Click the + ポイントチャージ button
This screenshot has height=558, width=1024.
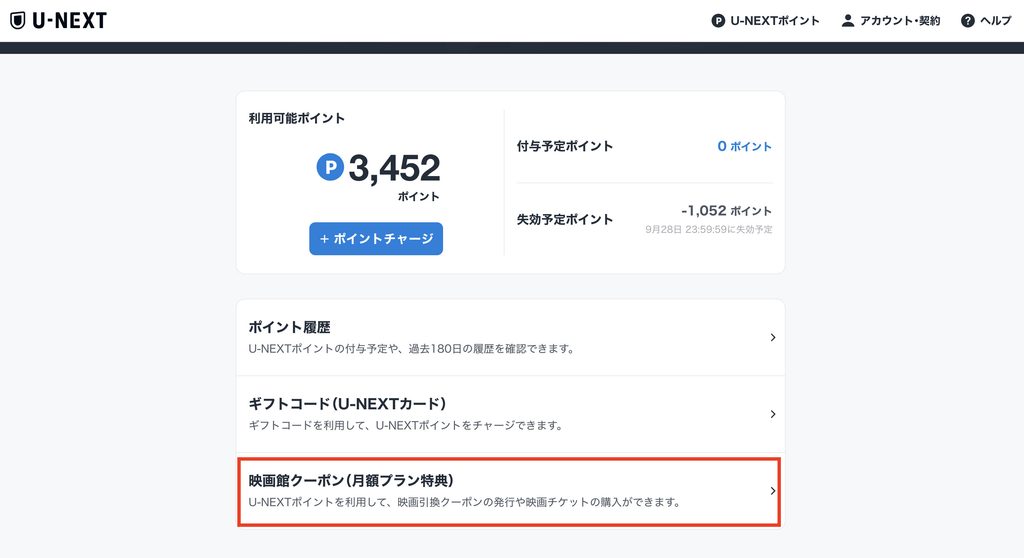click(376, 238)
